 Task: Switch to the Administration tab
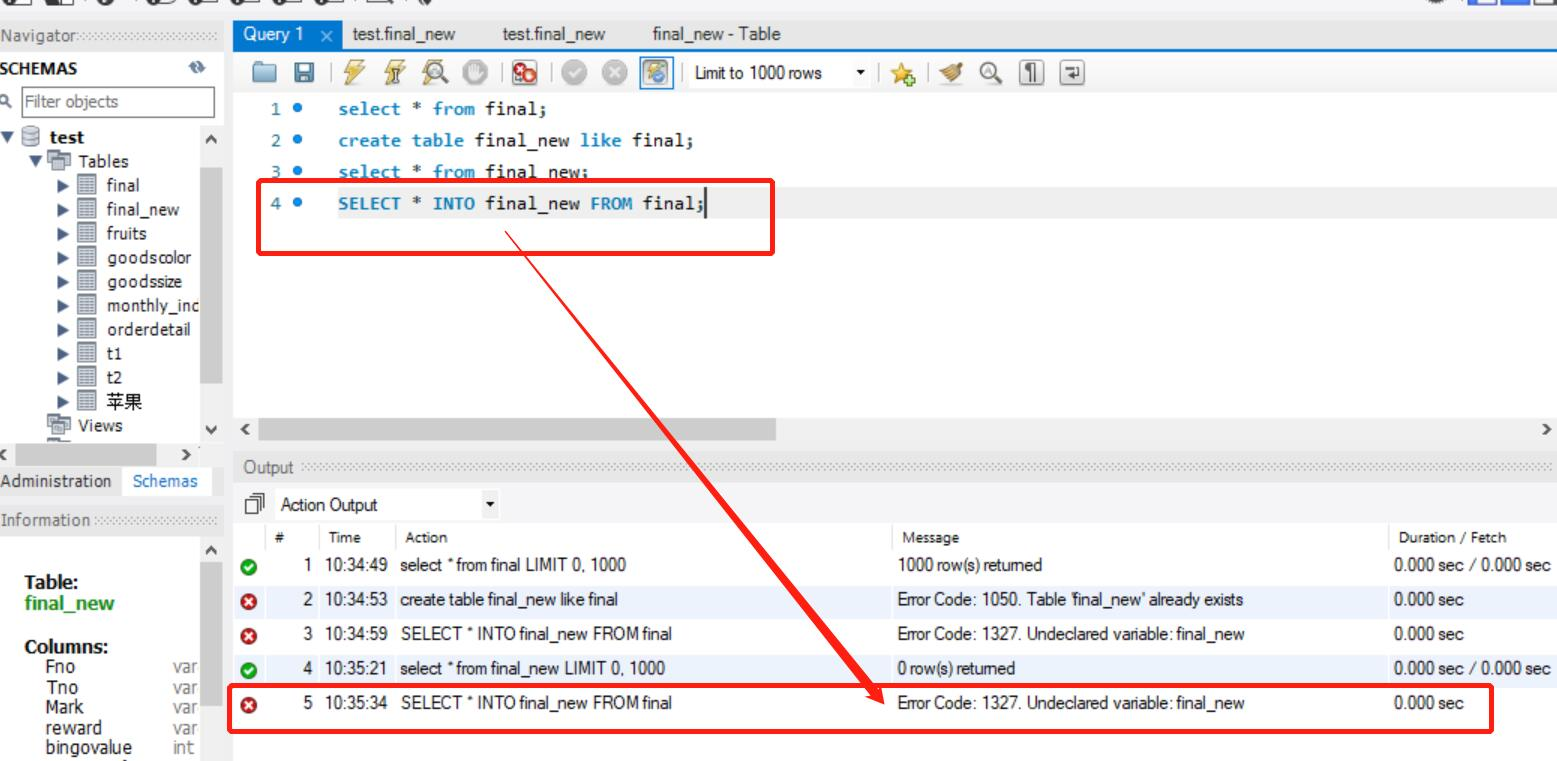click(x=56, y=481)
